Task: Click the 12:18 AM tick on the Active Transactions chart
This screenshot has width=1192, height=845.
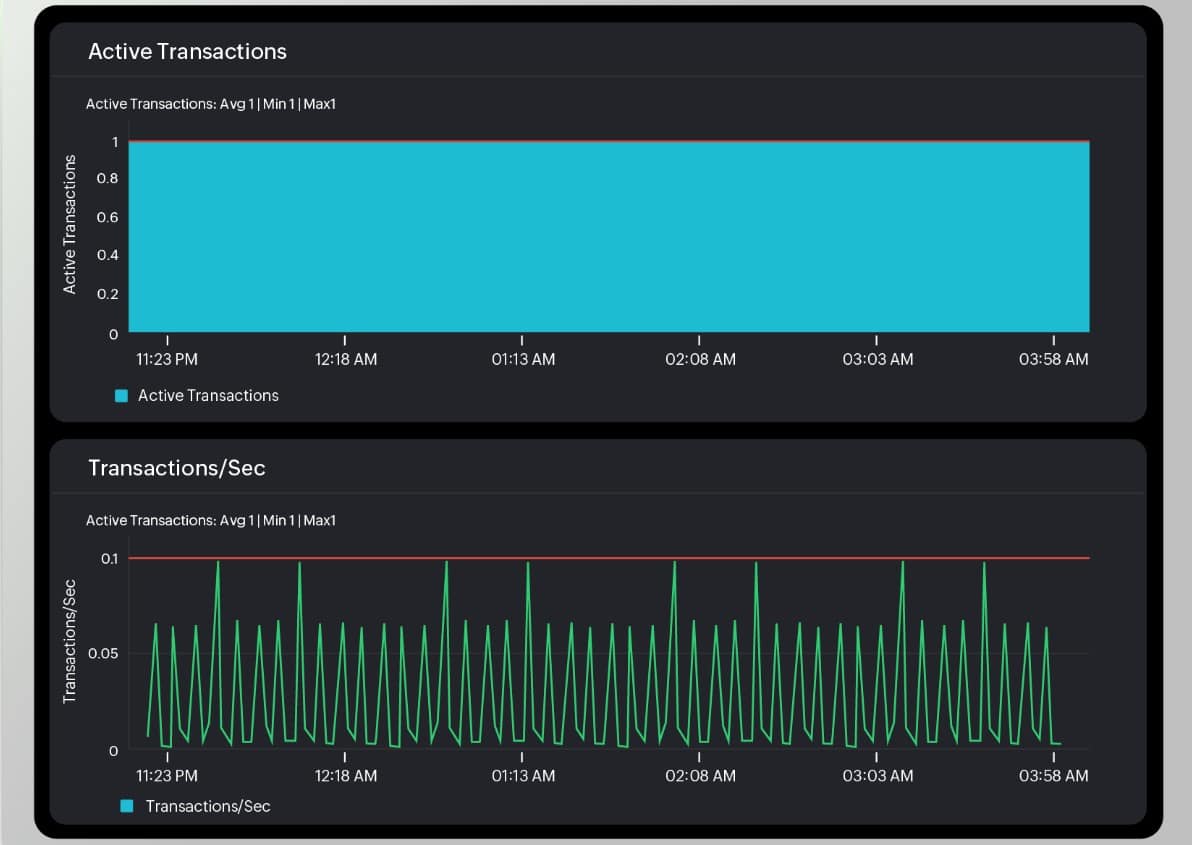Action: coord(346,359)
